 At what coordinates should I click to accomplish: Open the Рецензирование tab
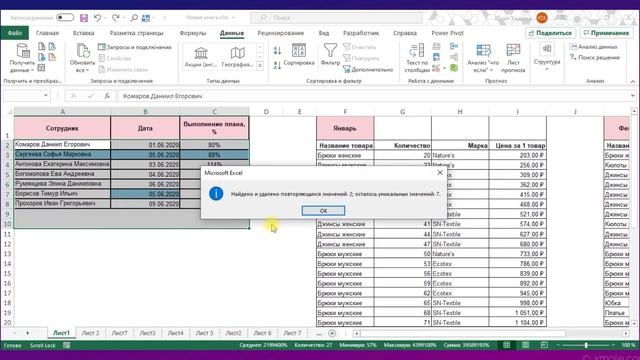[280, 33]
